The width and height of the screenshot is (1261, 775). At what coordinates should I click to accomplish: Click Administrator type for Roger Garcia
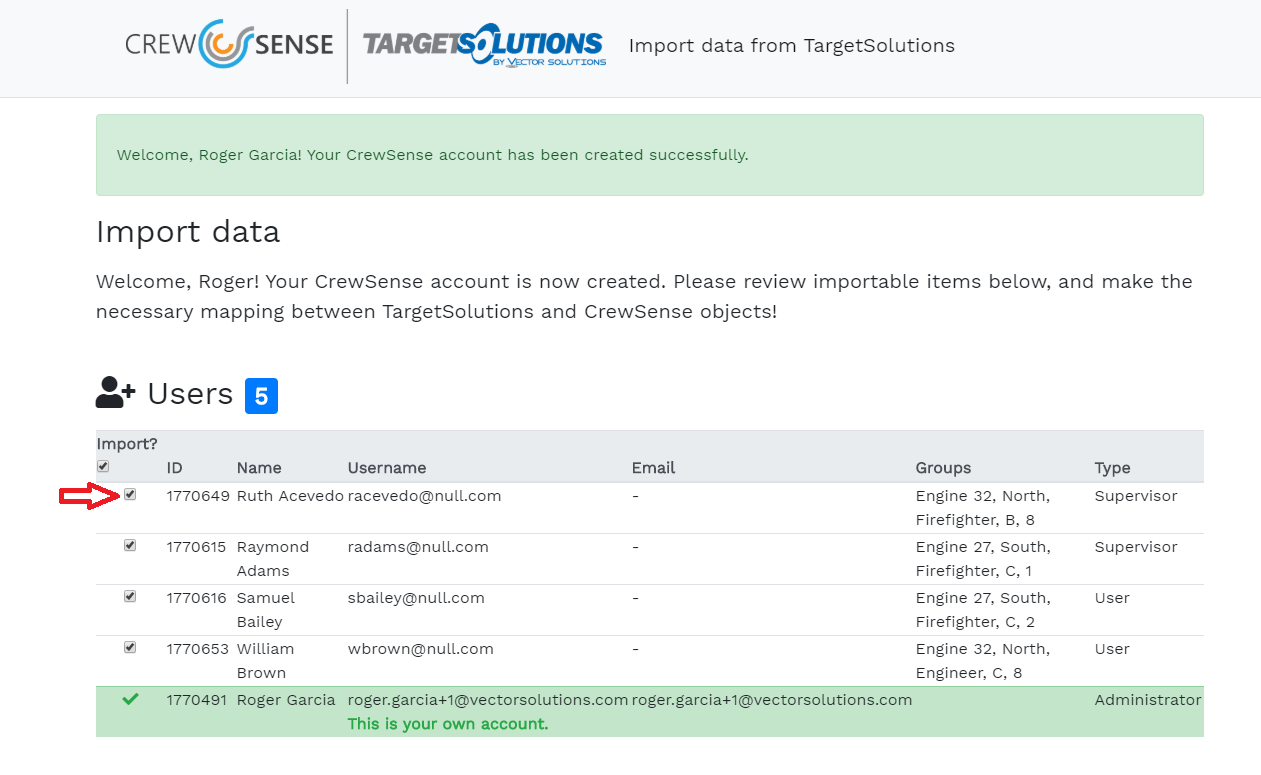pos(1148,700)
